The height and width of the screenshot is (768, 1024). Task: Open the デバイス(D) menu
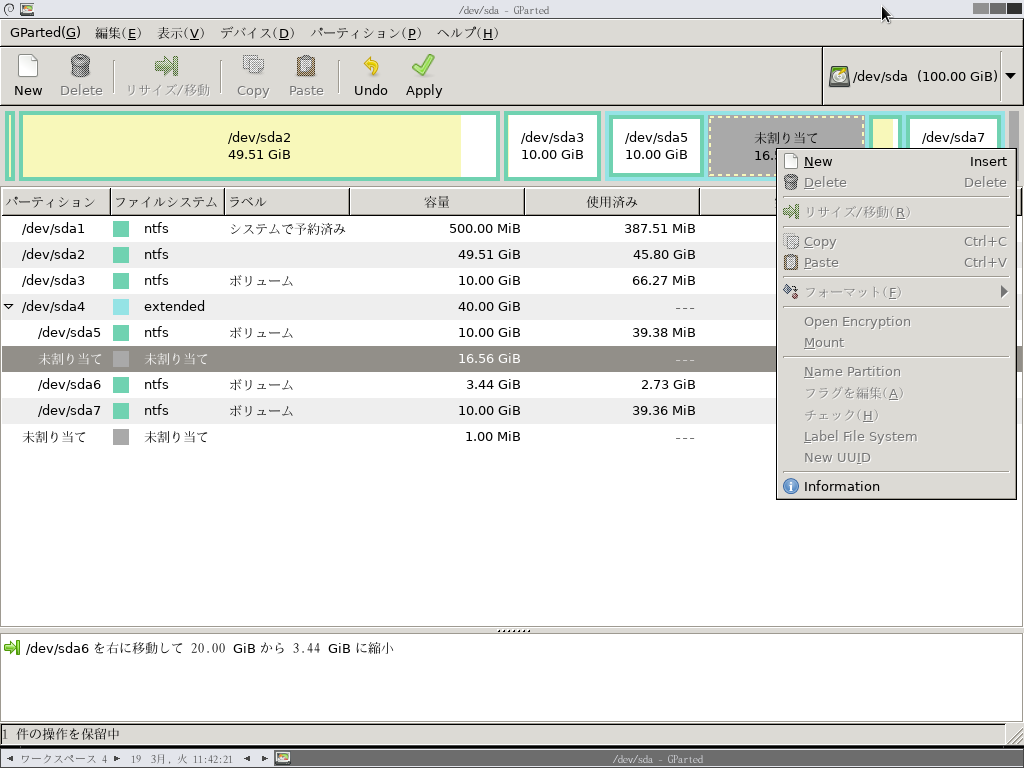(257, 33)
